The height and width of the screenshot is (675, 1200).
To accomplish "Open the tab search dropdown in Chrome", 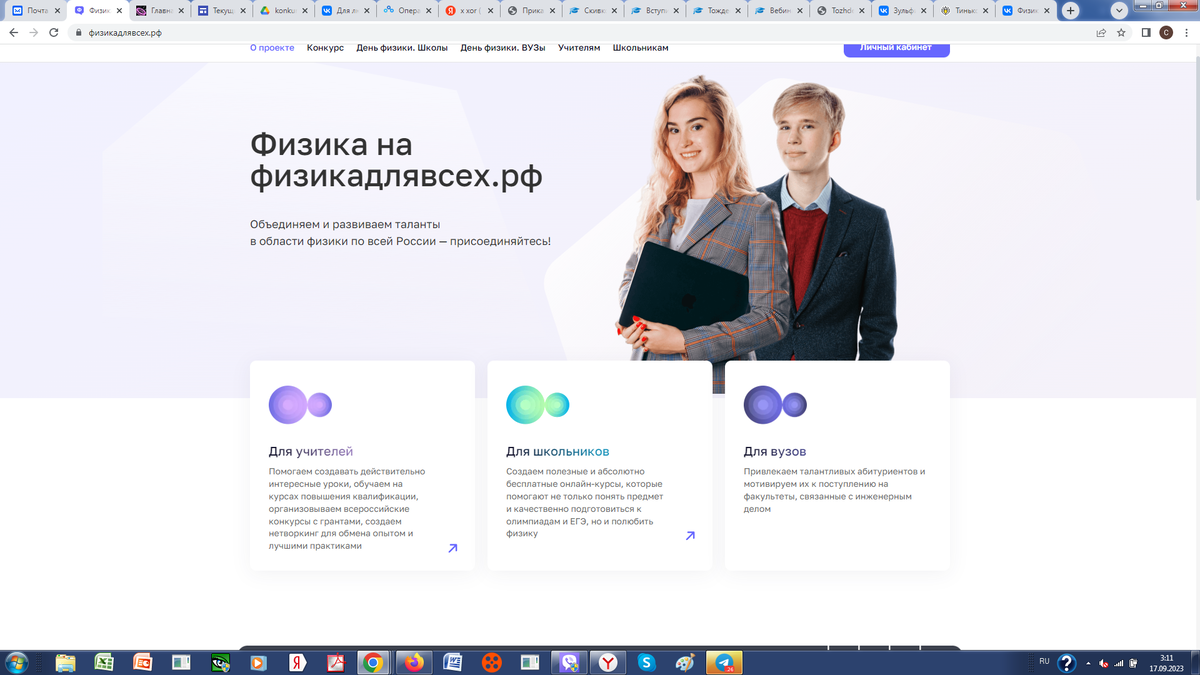I will click(1119, 10).
